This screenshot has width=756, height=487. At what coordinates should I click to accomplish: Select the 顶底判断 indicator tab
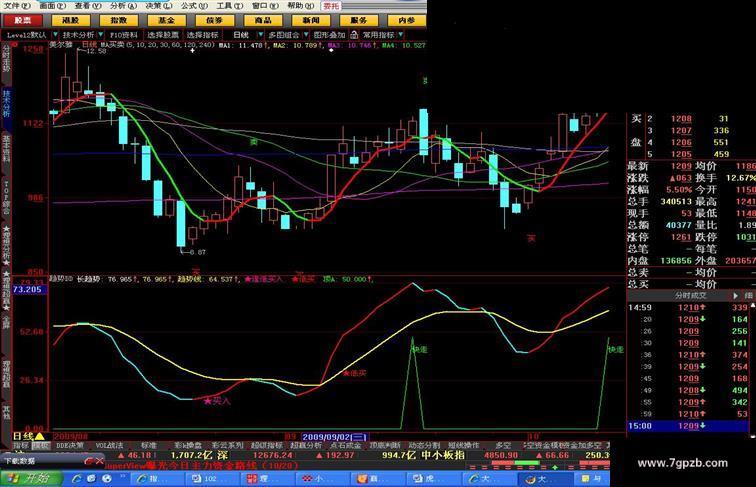pos(385,446)
